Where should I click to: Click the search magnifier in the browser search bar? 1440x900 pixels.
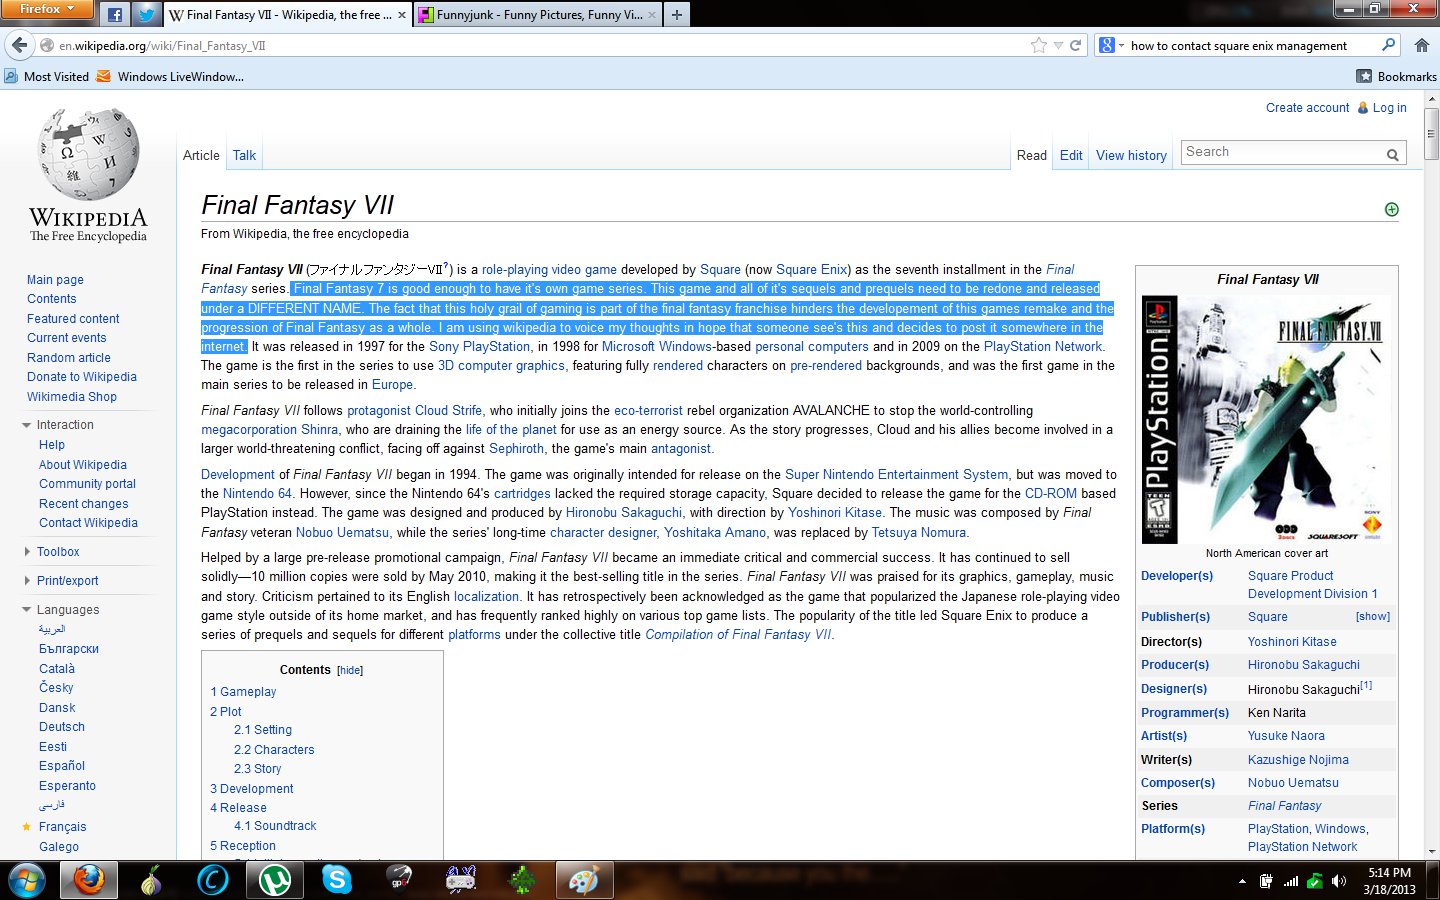1389,45
